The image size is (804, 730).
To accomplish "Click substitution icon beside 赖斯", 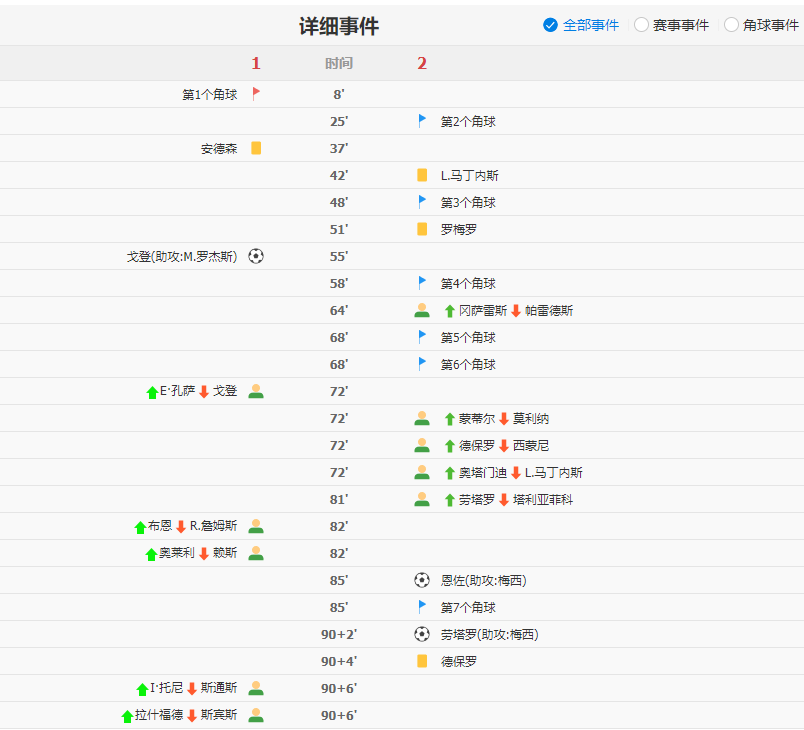I will (256, 553).
